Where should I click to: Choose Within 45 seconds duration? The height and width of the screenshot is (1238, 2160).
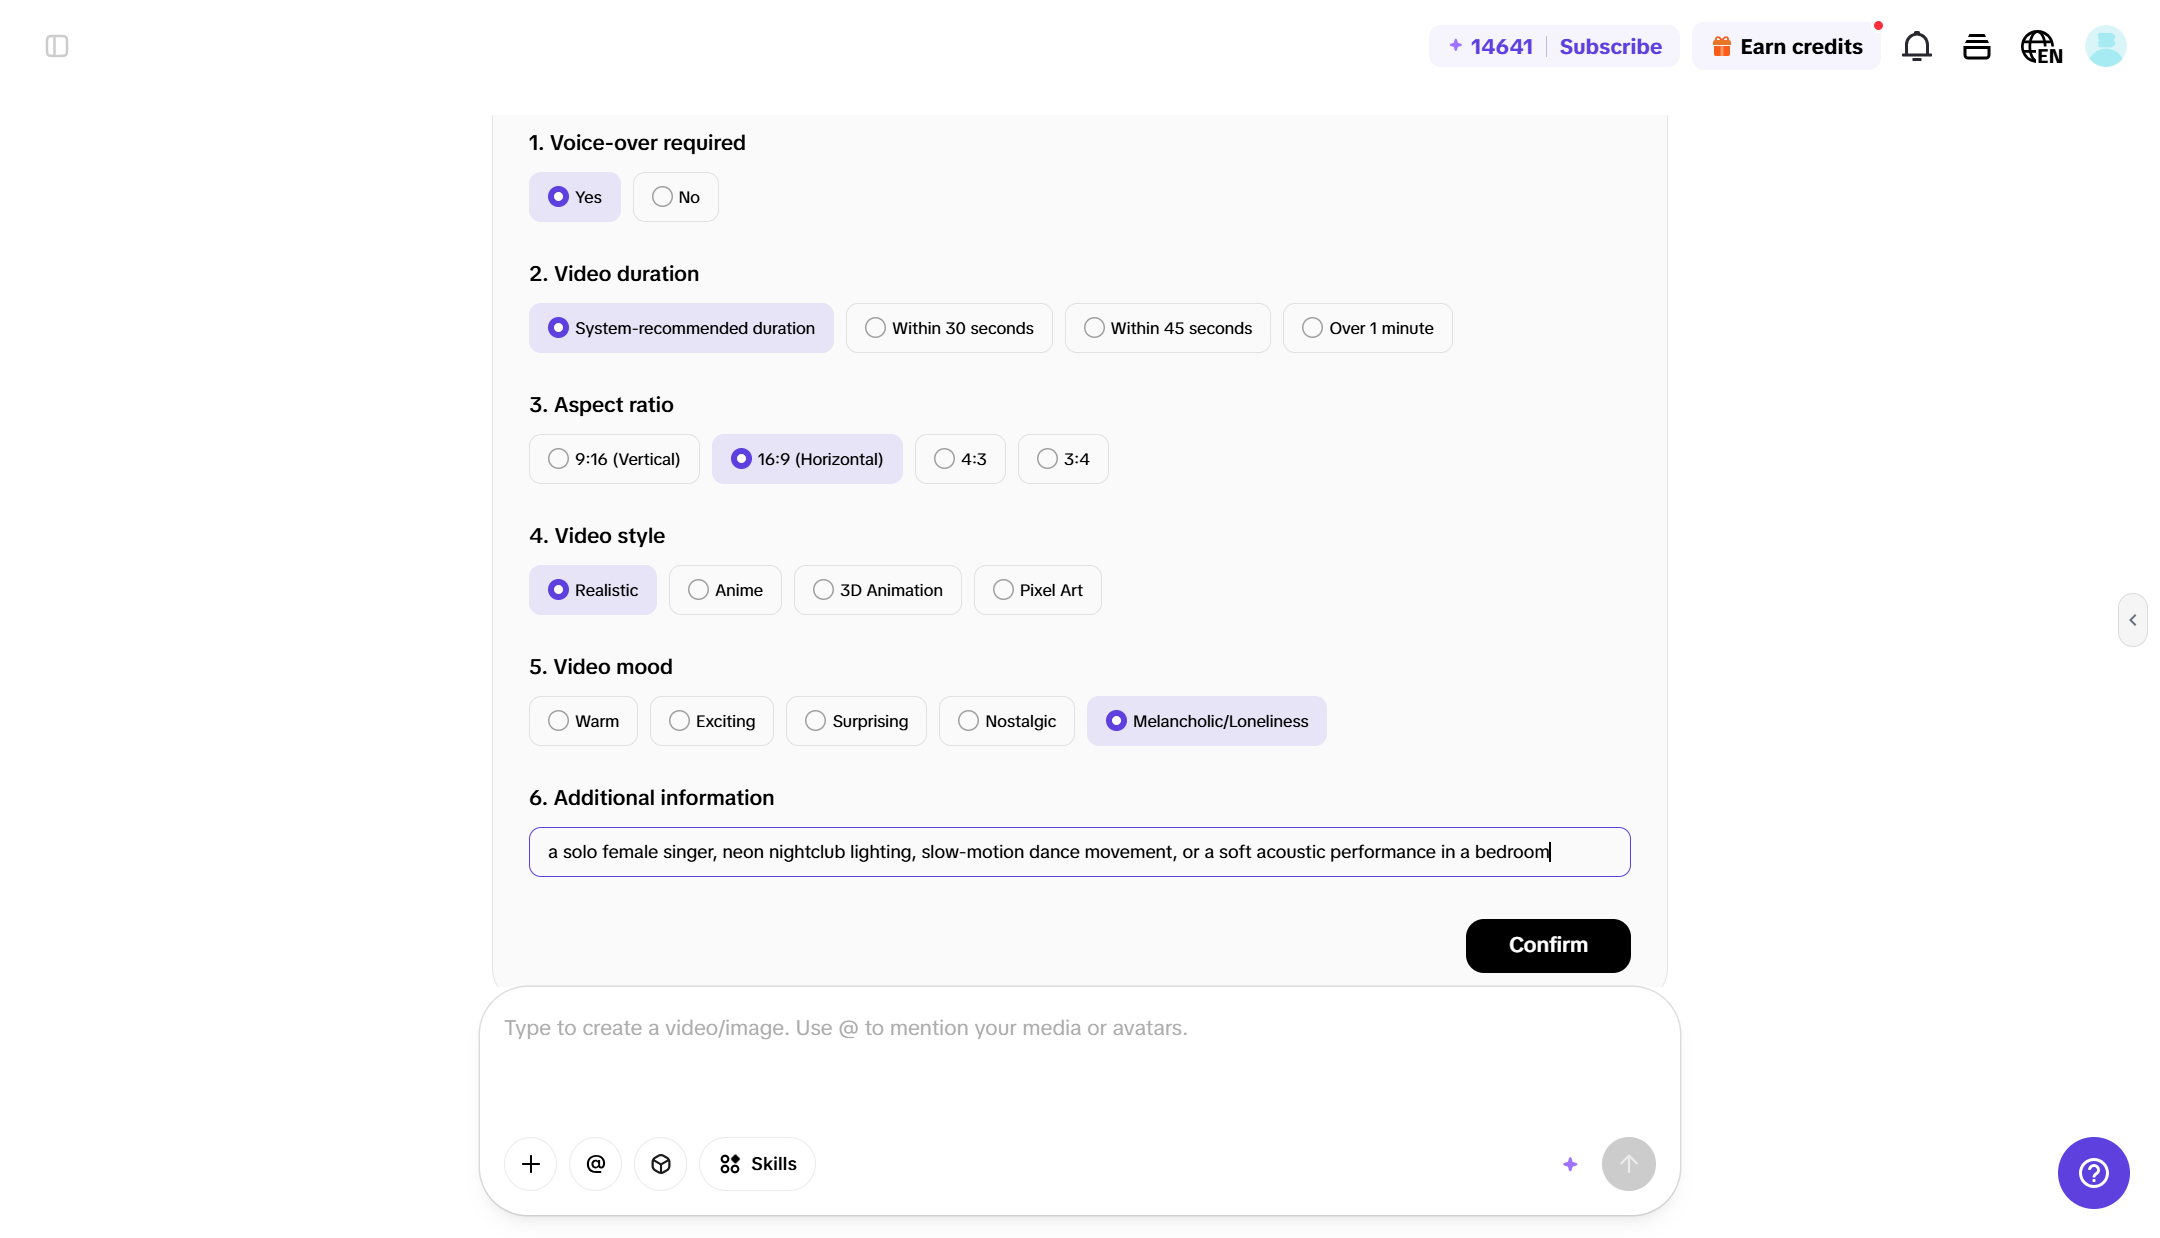point(1168,328)
